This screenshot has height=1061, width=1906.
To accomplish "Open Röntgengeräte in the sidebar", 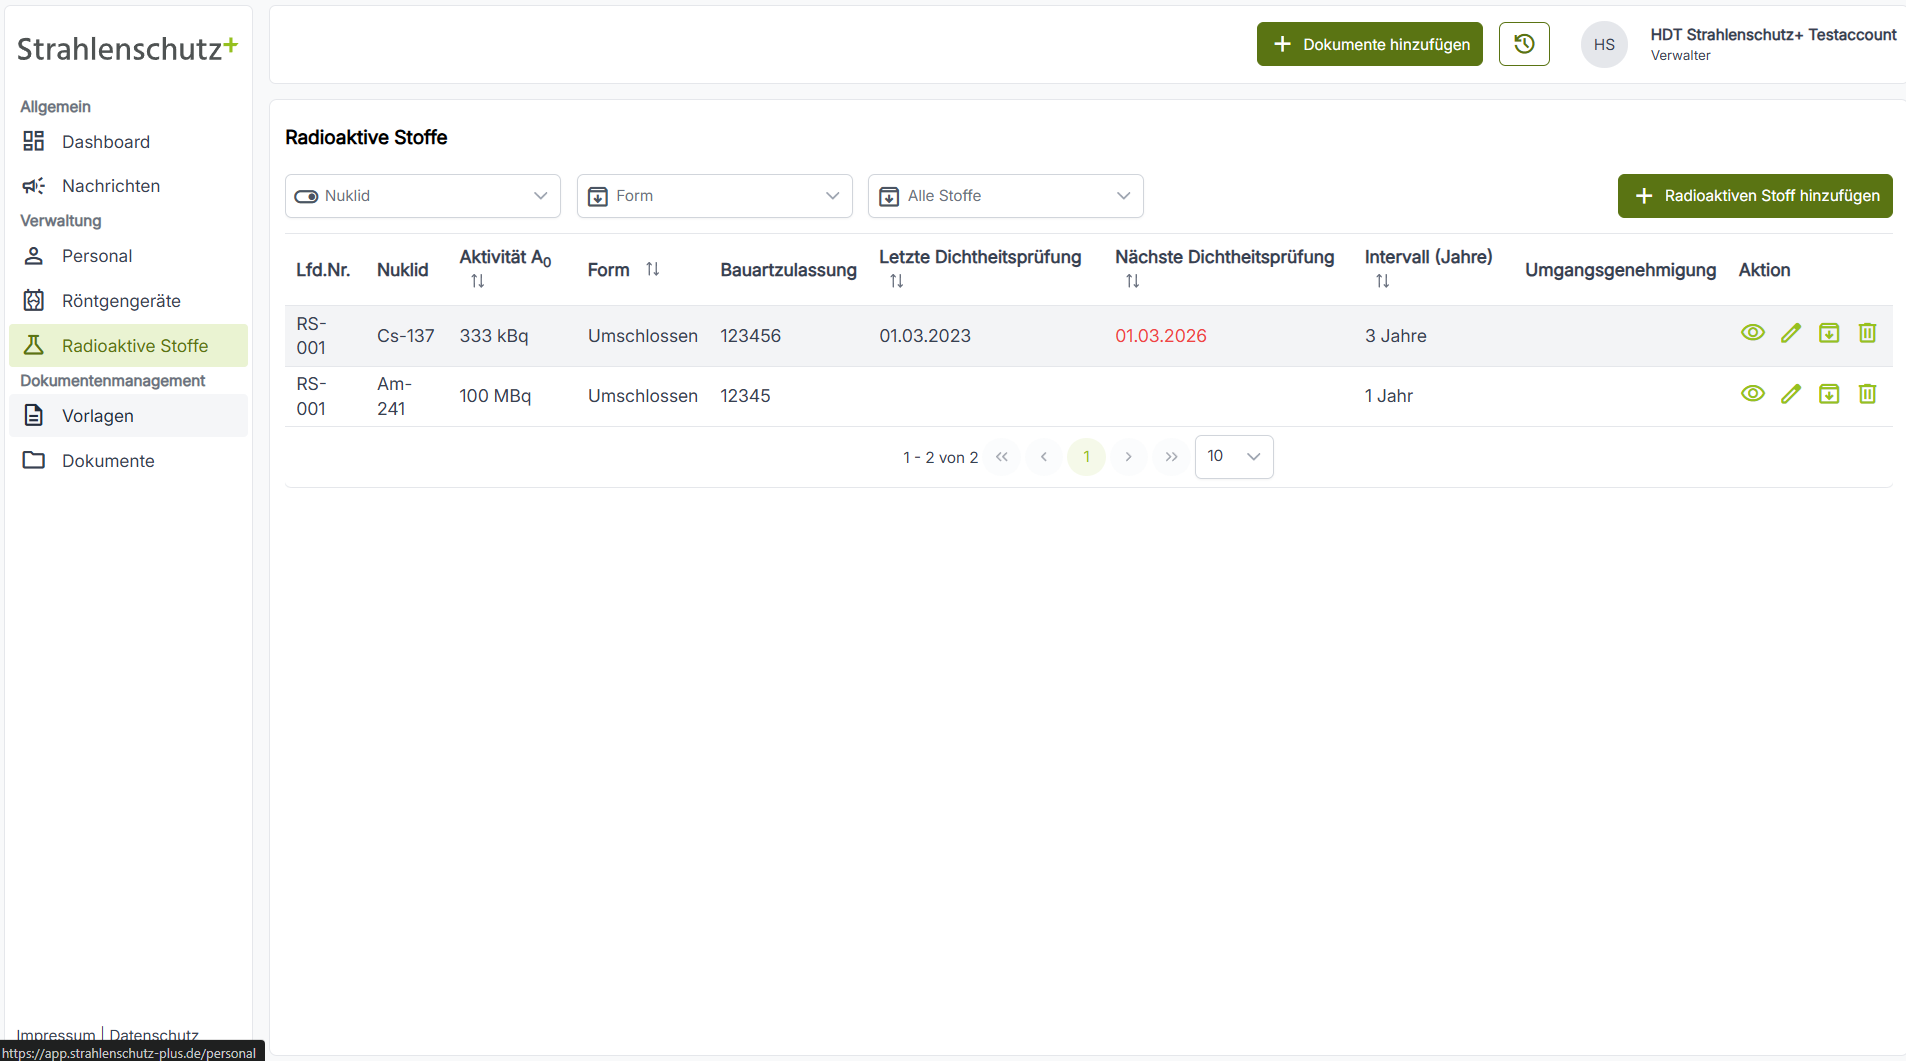I will [x=128, y=301].
